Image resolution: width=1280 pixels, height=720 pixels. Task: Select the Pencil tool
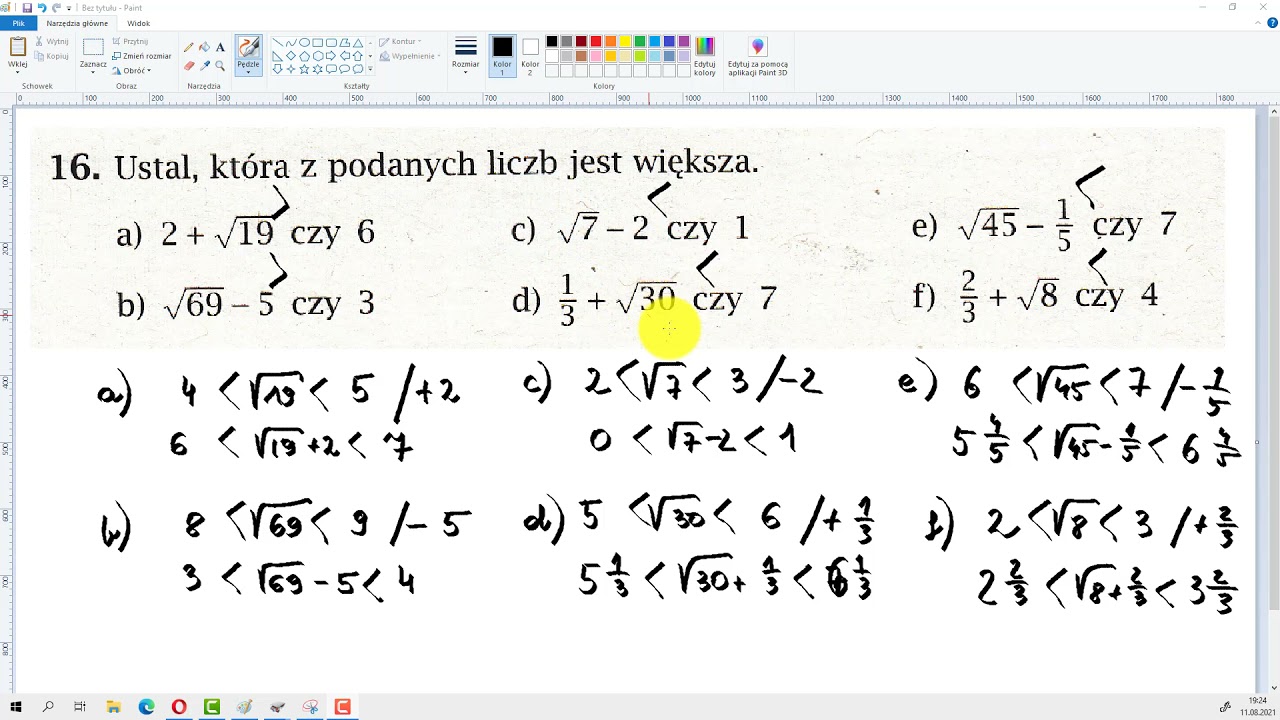189,47
